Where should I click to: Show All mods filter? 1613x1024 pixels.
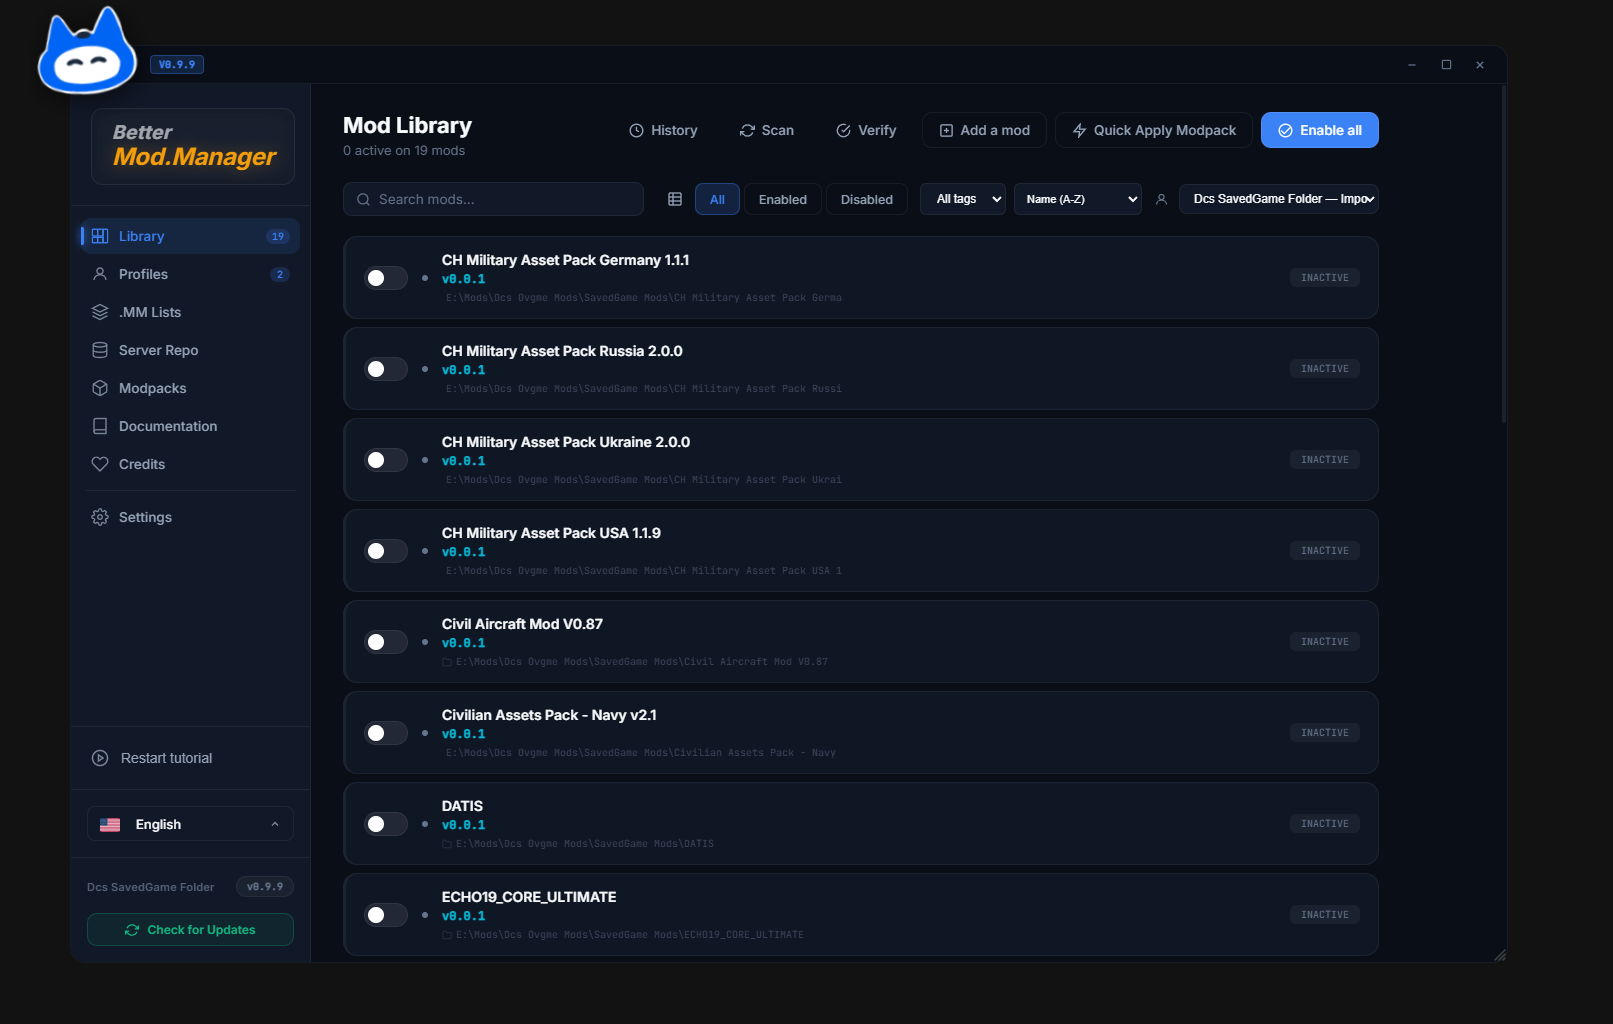(x=717, y=199)
